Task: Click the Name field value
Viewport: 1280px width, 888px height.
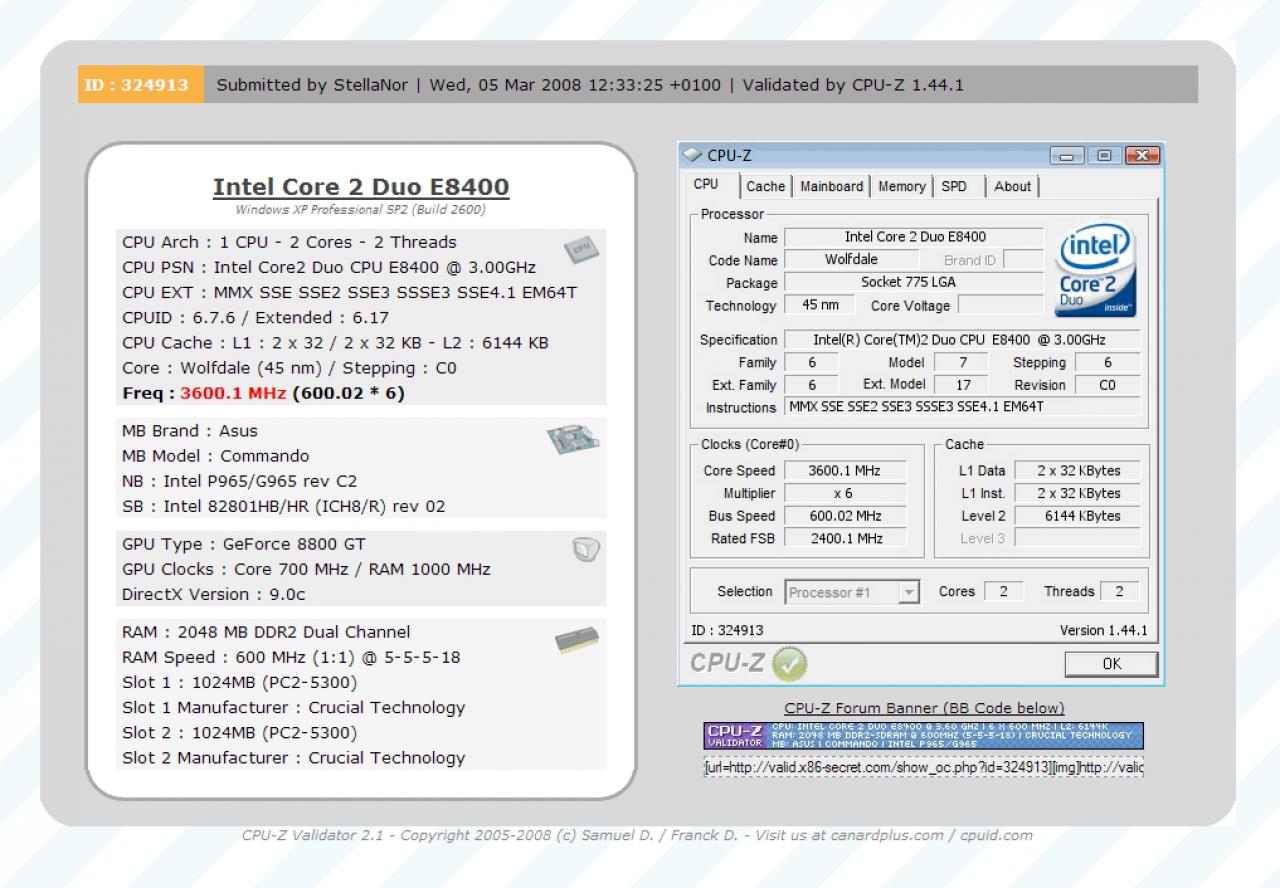Action: pos(914,237)
